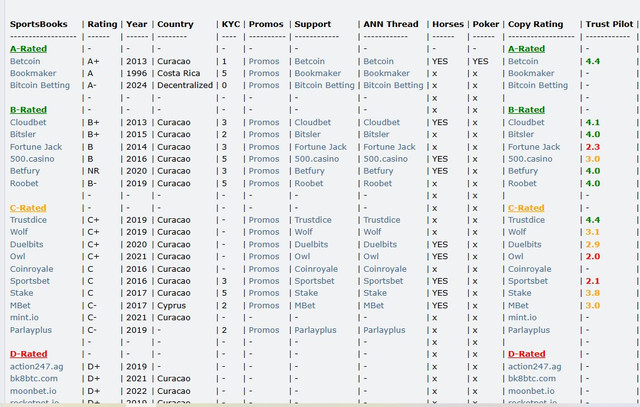Open Bitcoin Betting link in SportsBooks column
The image size is (640, 407).
click(40, 85)
